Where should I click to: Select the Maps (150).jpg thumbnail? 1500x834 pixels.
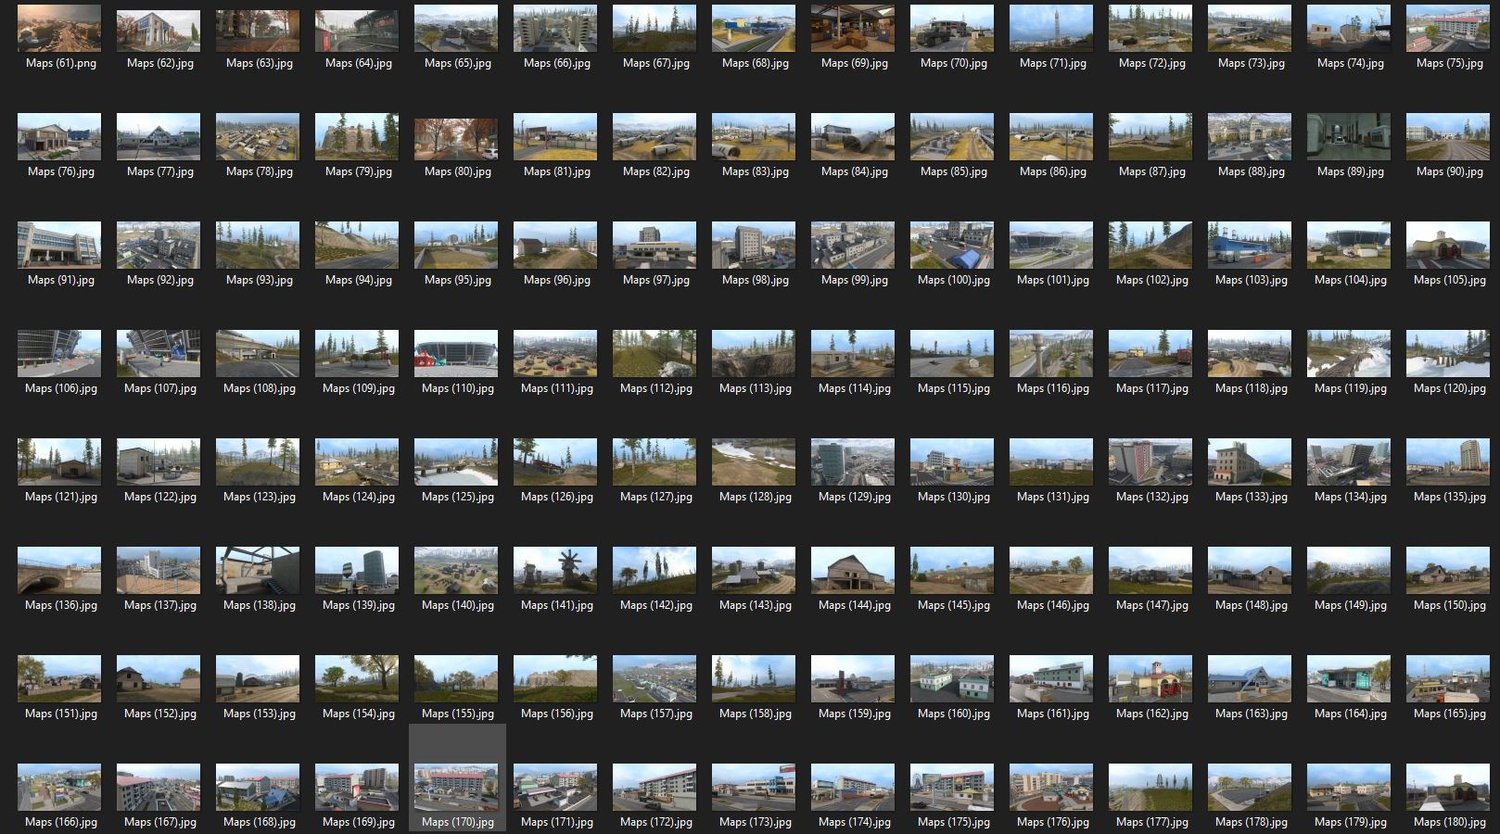click(1448, 571)
